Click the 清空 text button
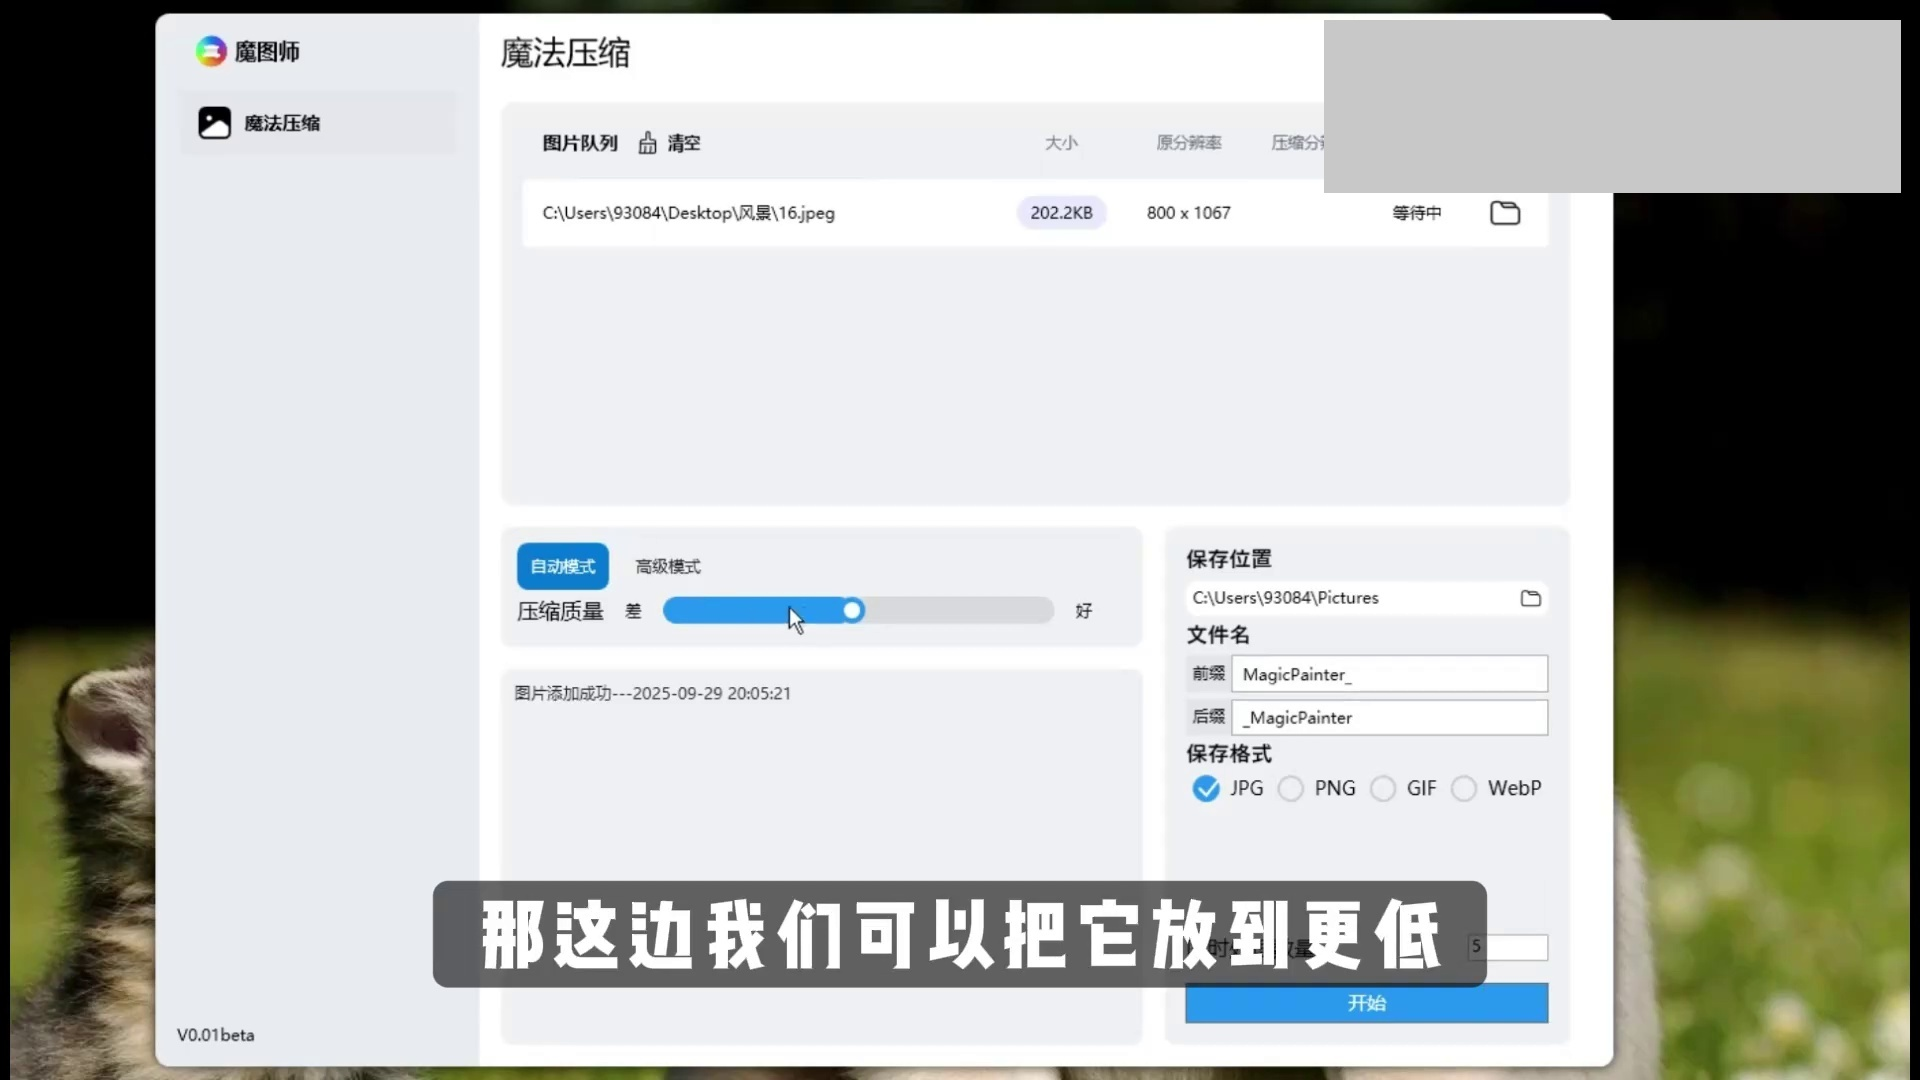Image resolution: width=1920 pixels, height=1080 pixels. click(x=684, y=143)
